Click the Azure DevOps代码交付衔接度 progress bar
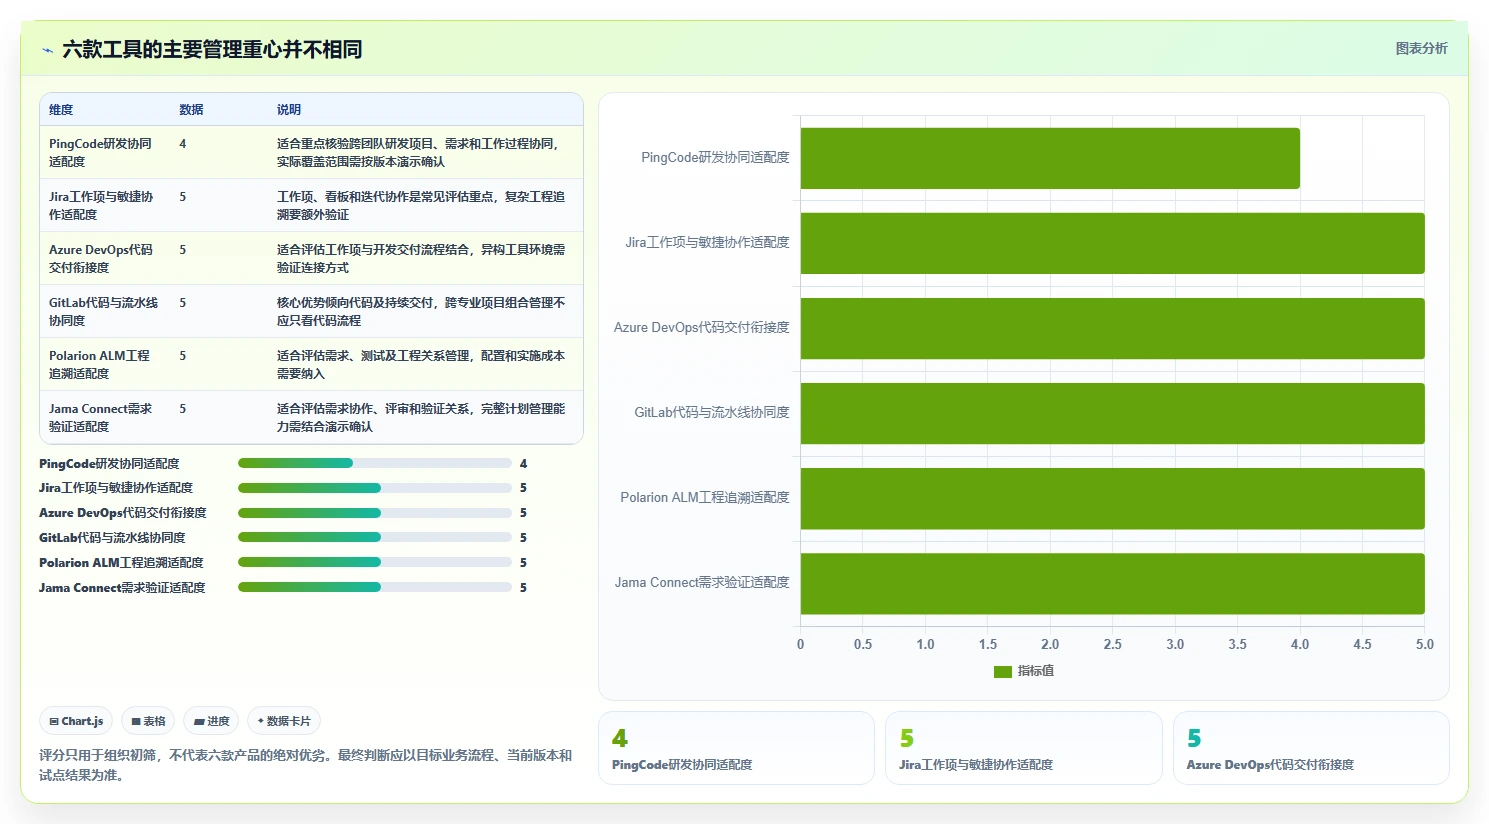This screenshot has width=1489, height=824. click(x=375, y=513)
